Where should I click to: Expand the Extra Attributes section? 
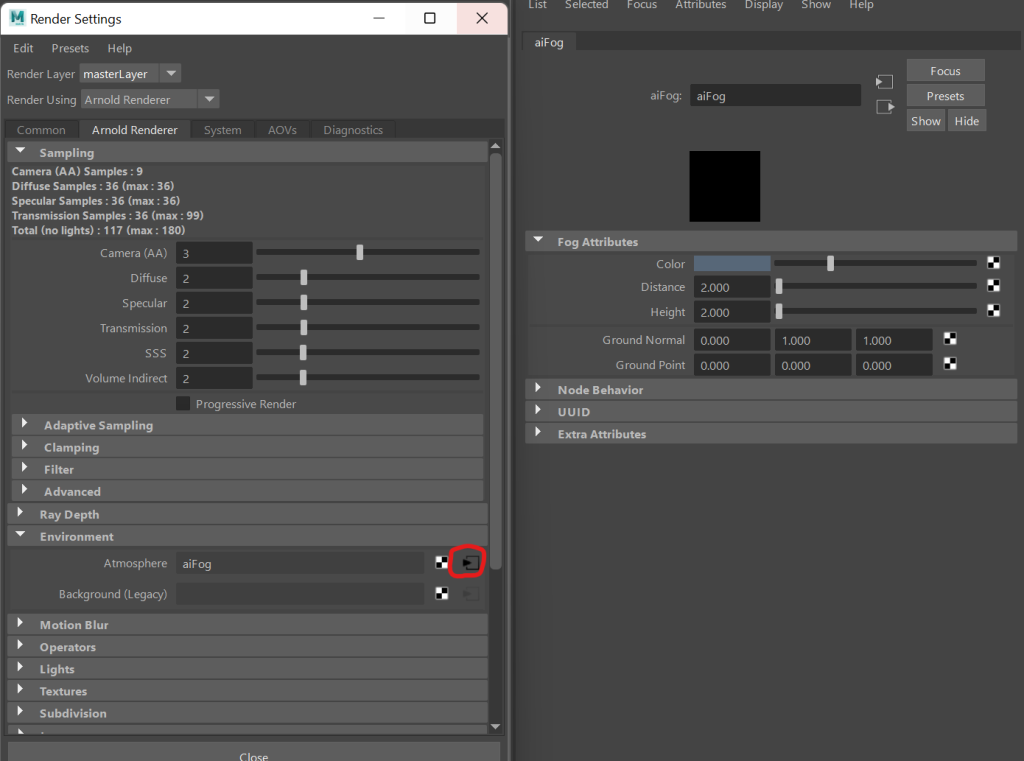tap(537, 432)
